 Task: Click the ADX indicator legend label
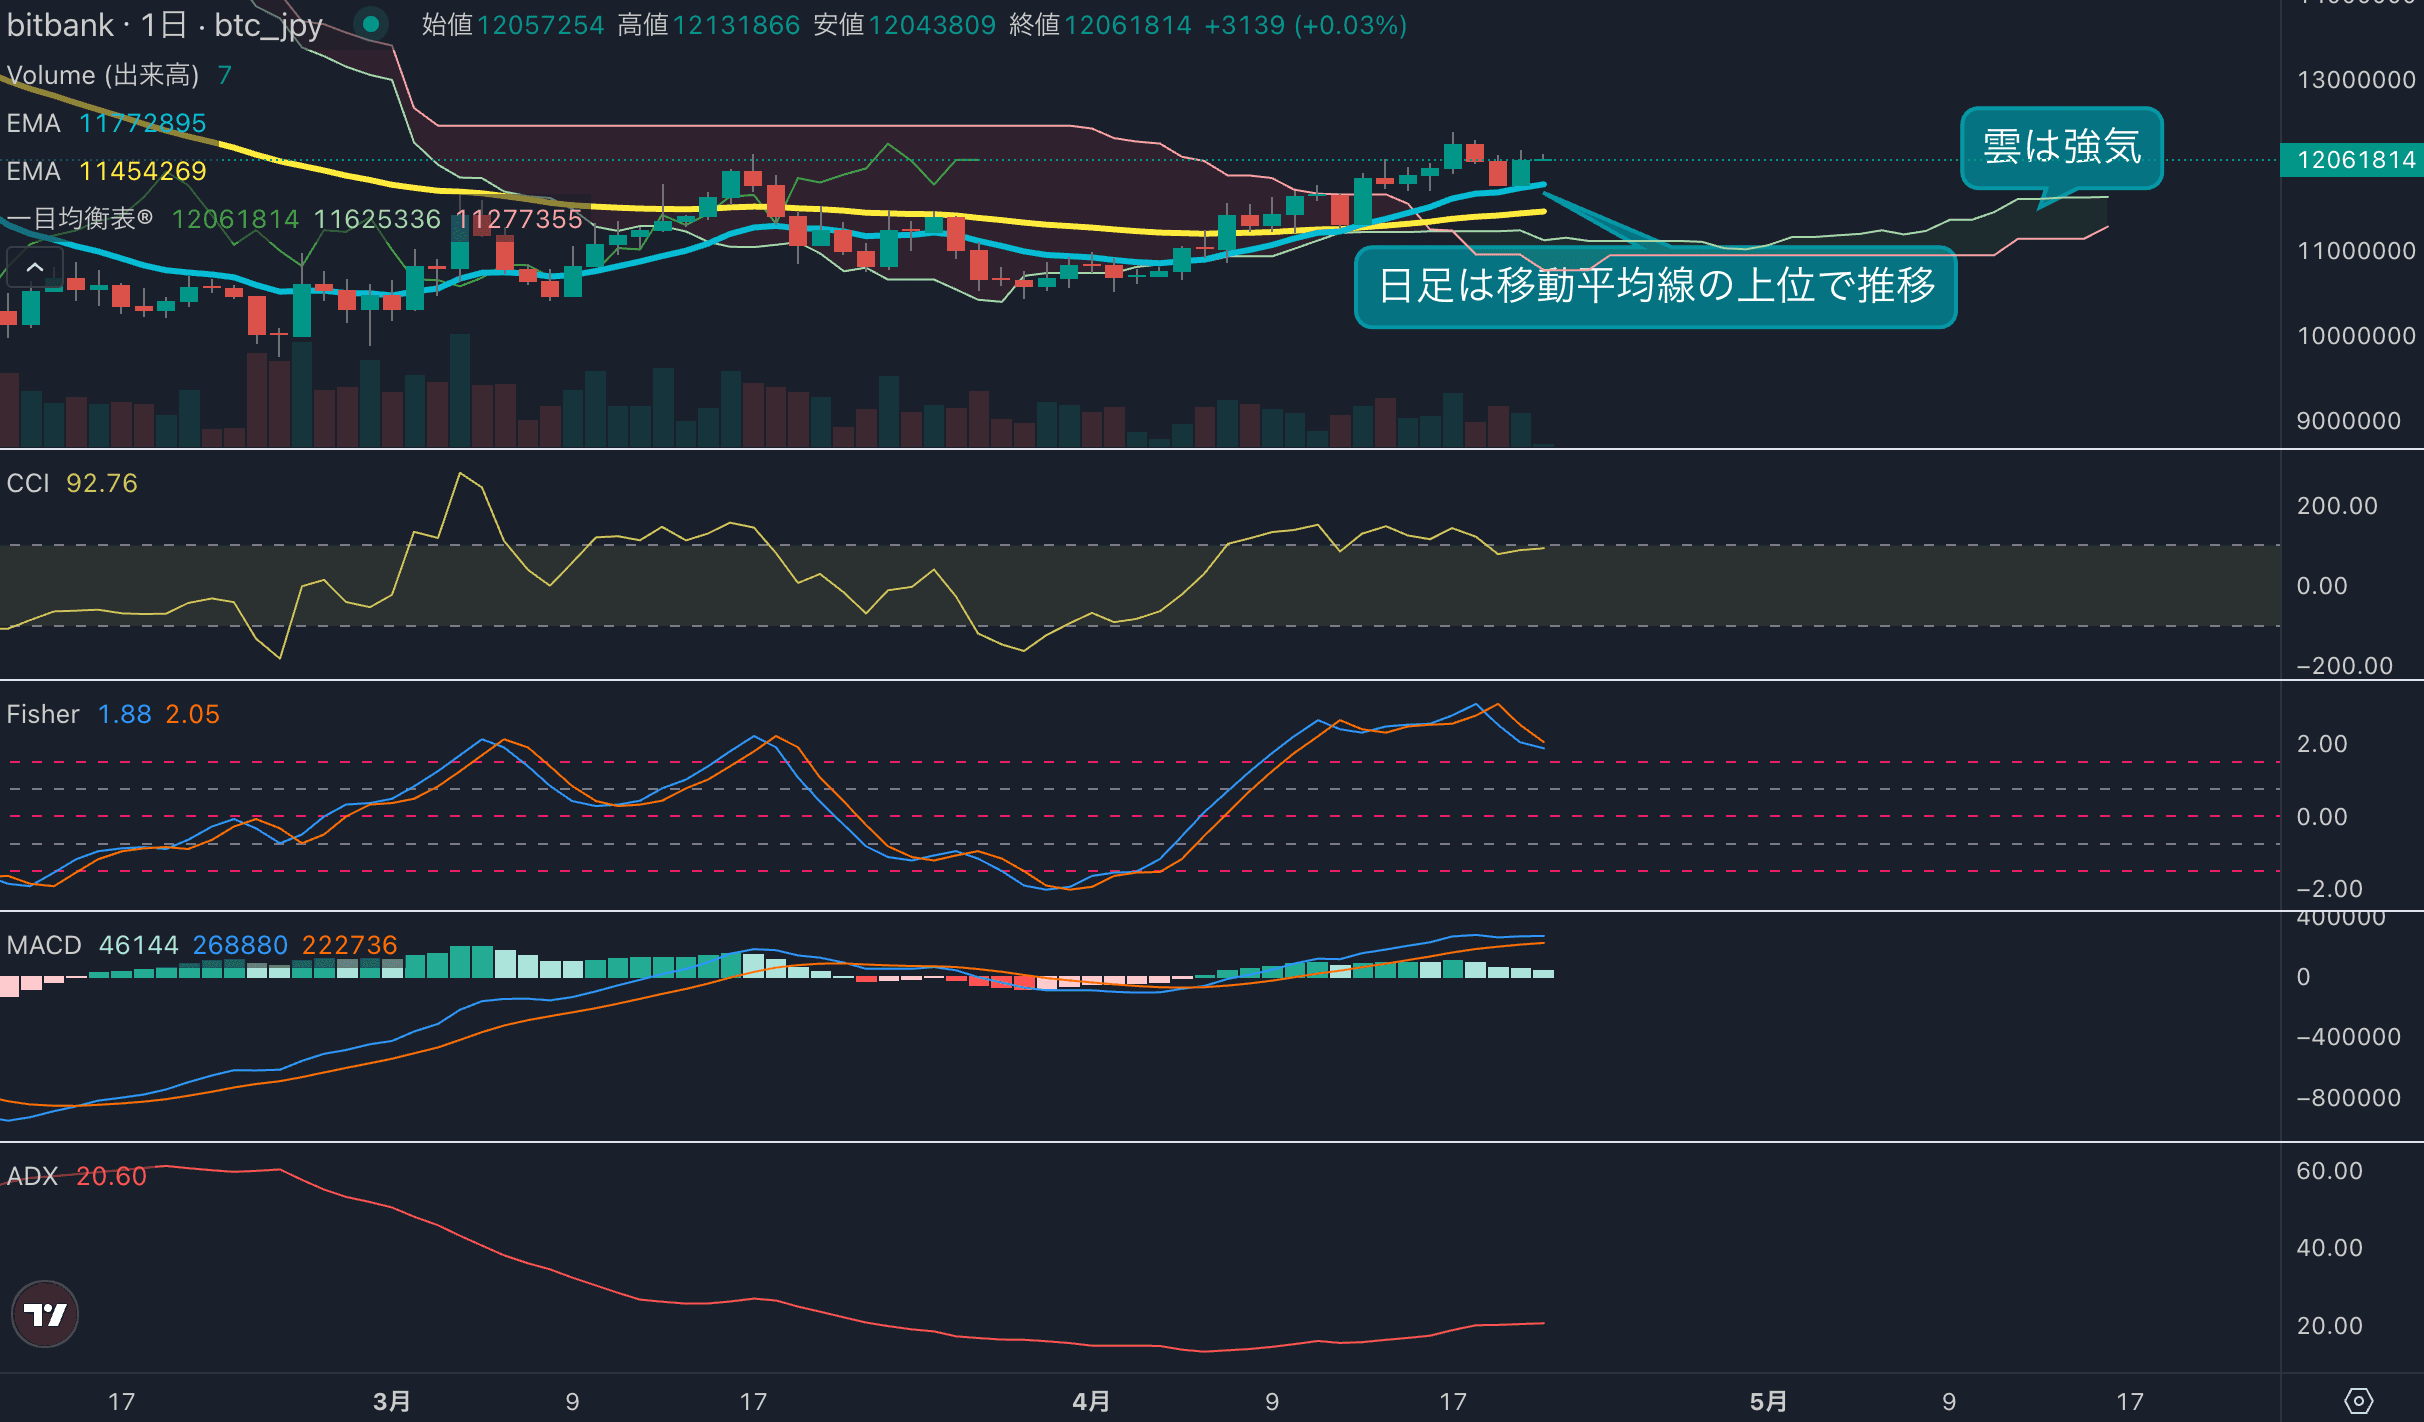point(32,1176)
